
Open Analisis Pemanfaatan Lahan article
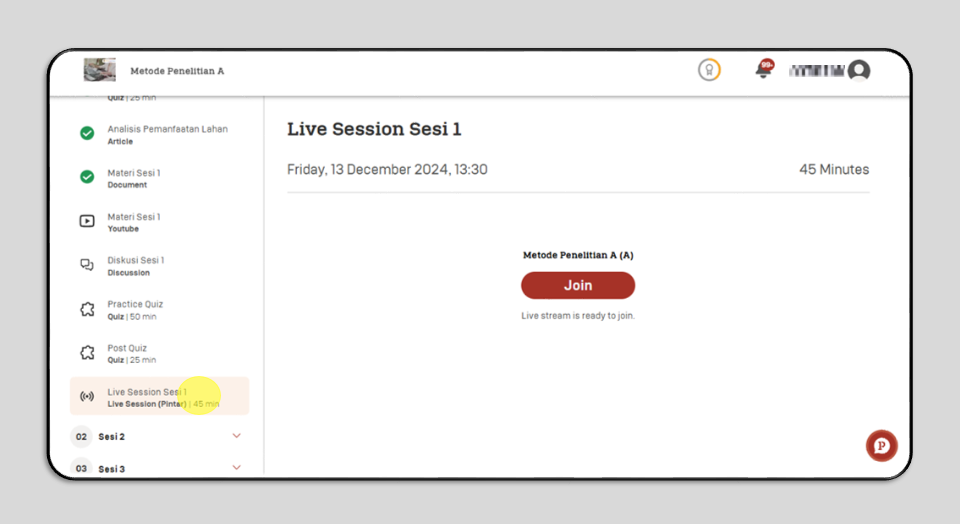pos(159,134)
